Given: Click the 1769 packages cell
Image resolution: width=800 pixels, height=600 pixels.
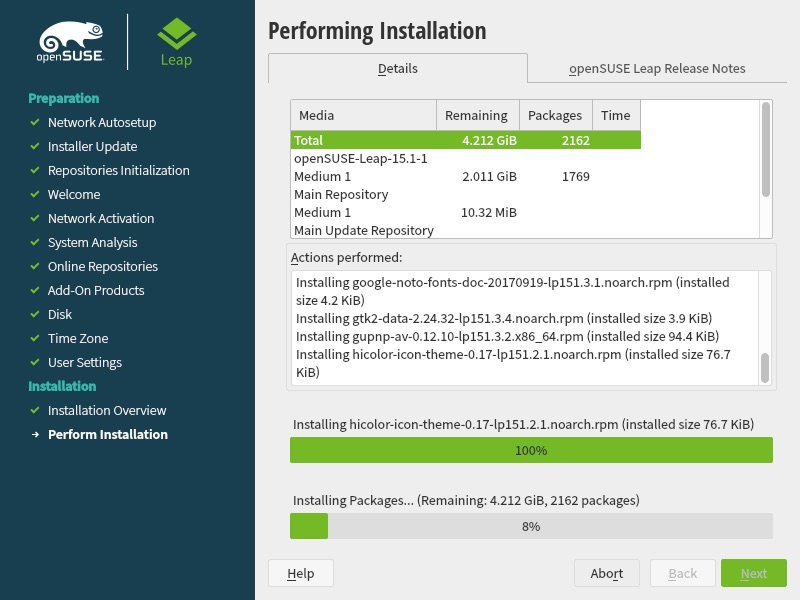Looking at the screenshot, I should 576,177.
